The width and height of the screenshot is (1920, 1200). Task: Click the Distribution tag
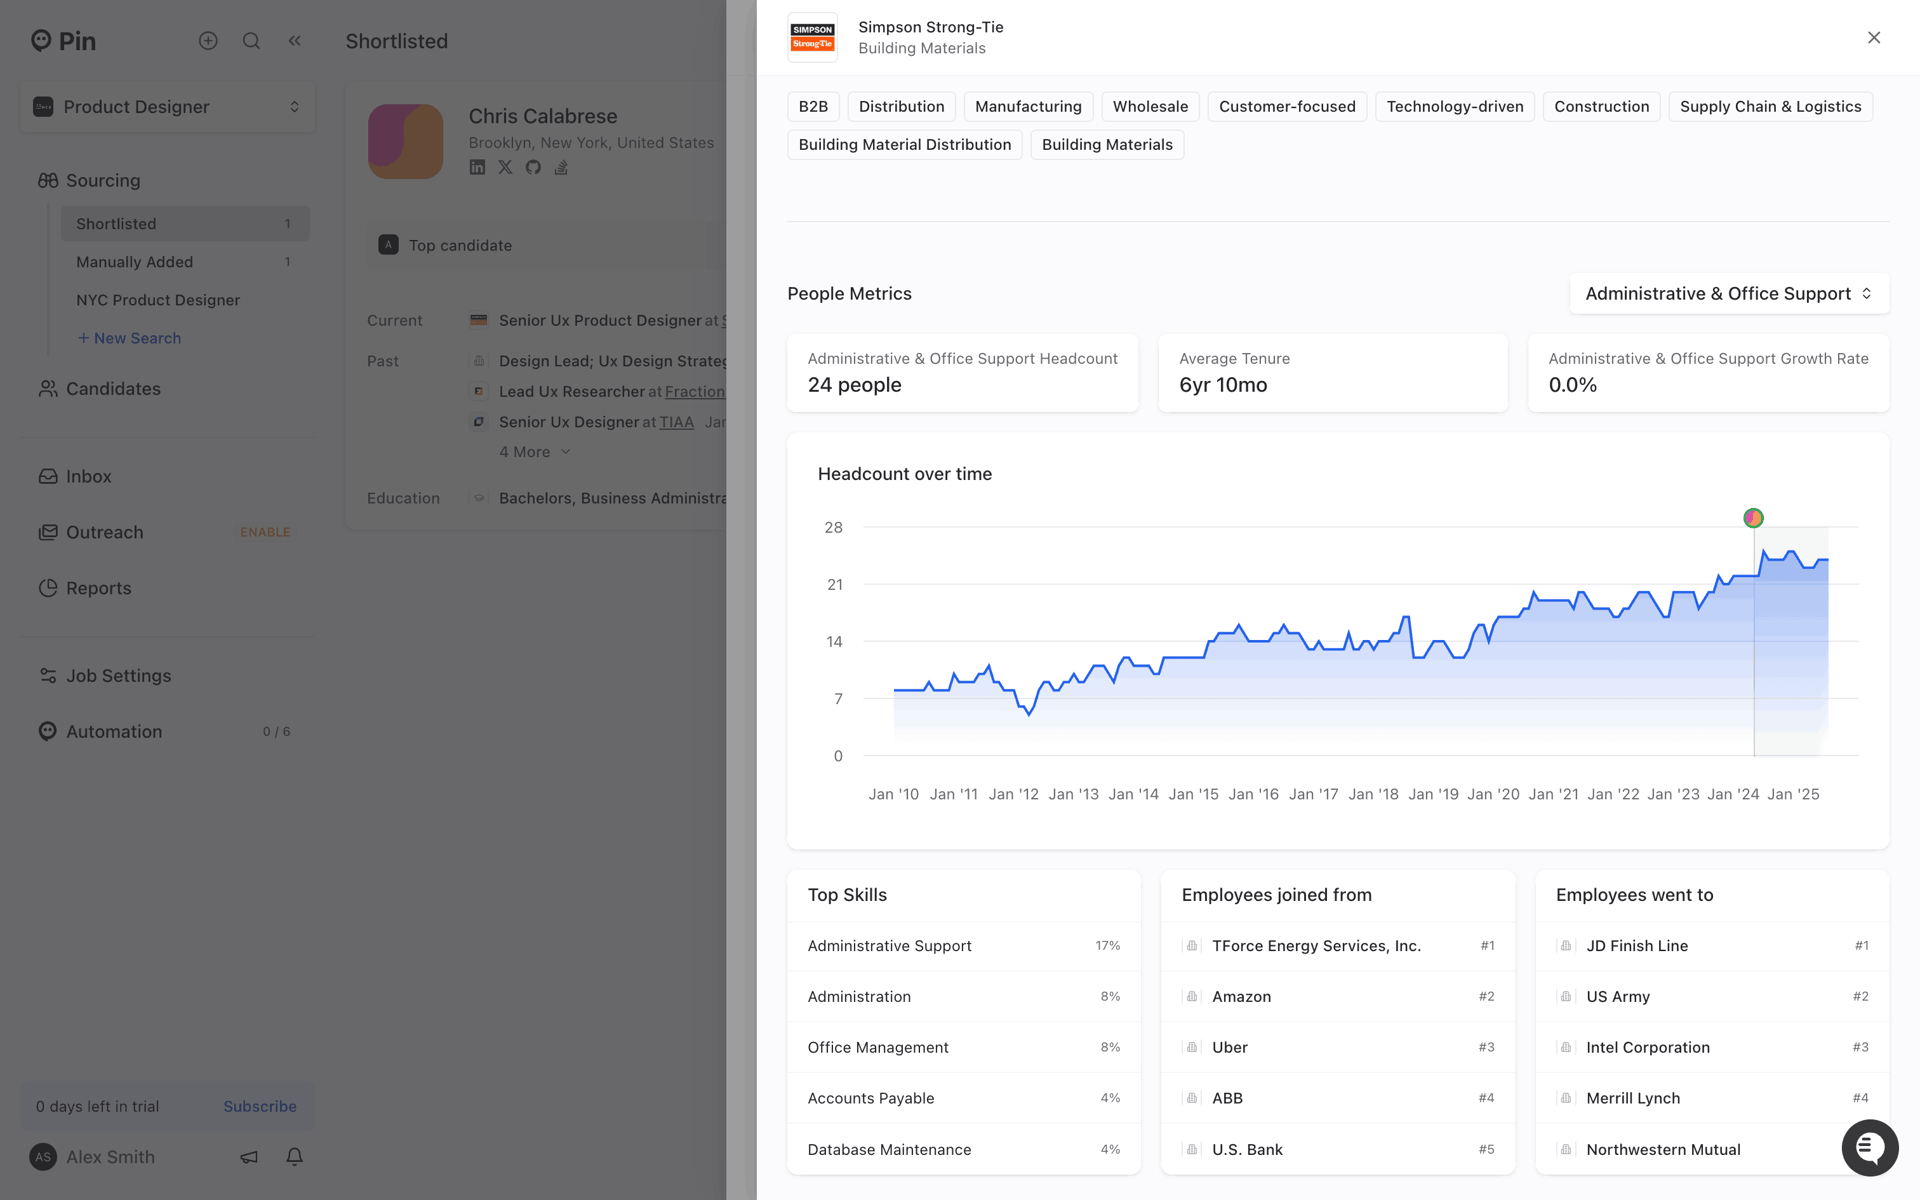pos(901,106)
